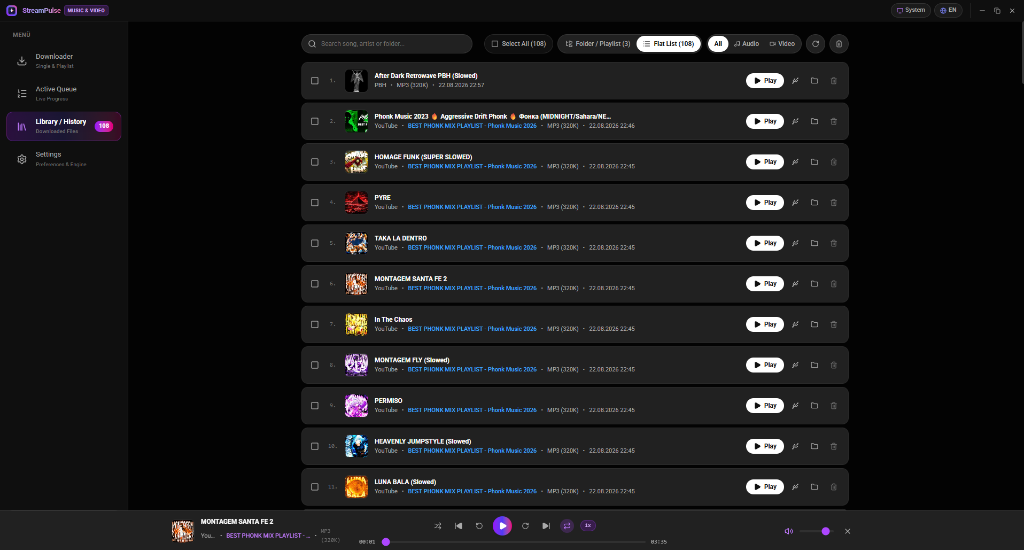The width and height of the screenshot is (1024, 550).
Task: Skip to the next track
Action: point(546,526)
